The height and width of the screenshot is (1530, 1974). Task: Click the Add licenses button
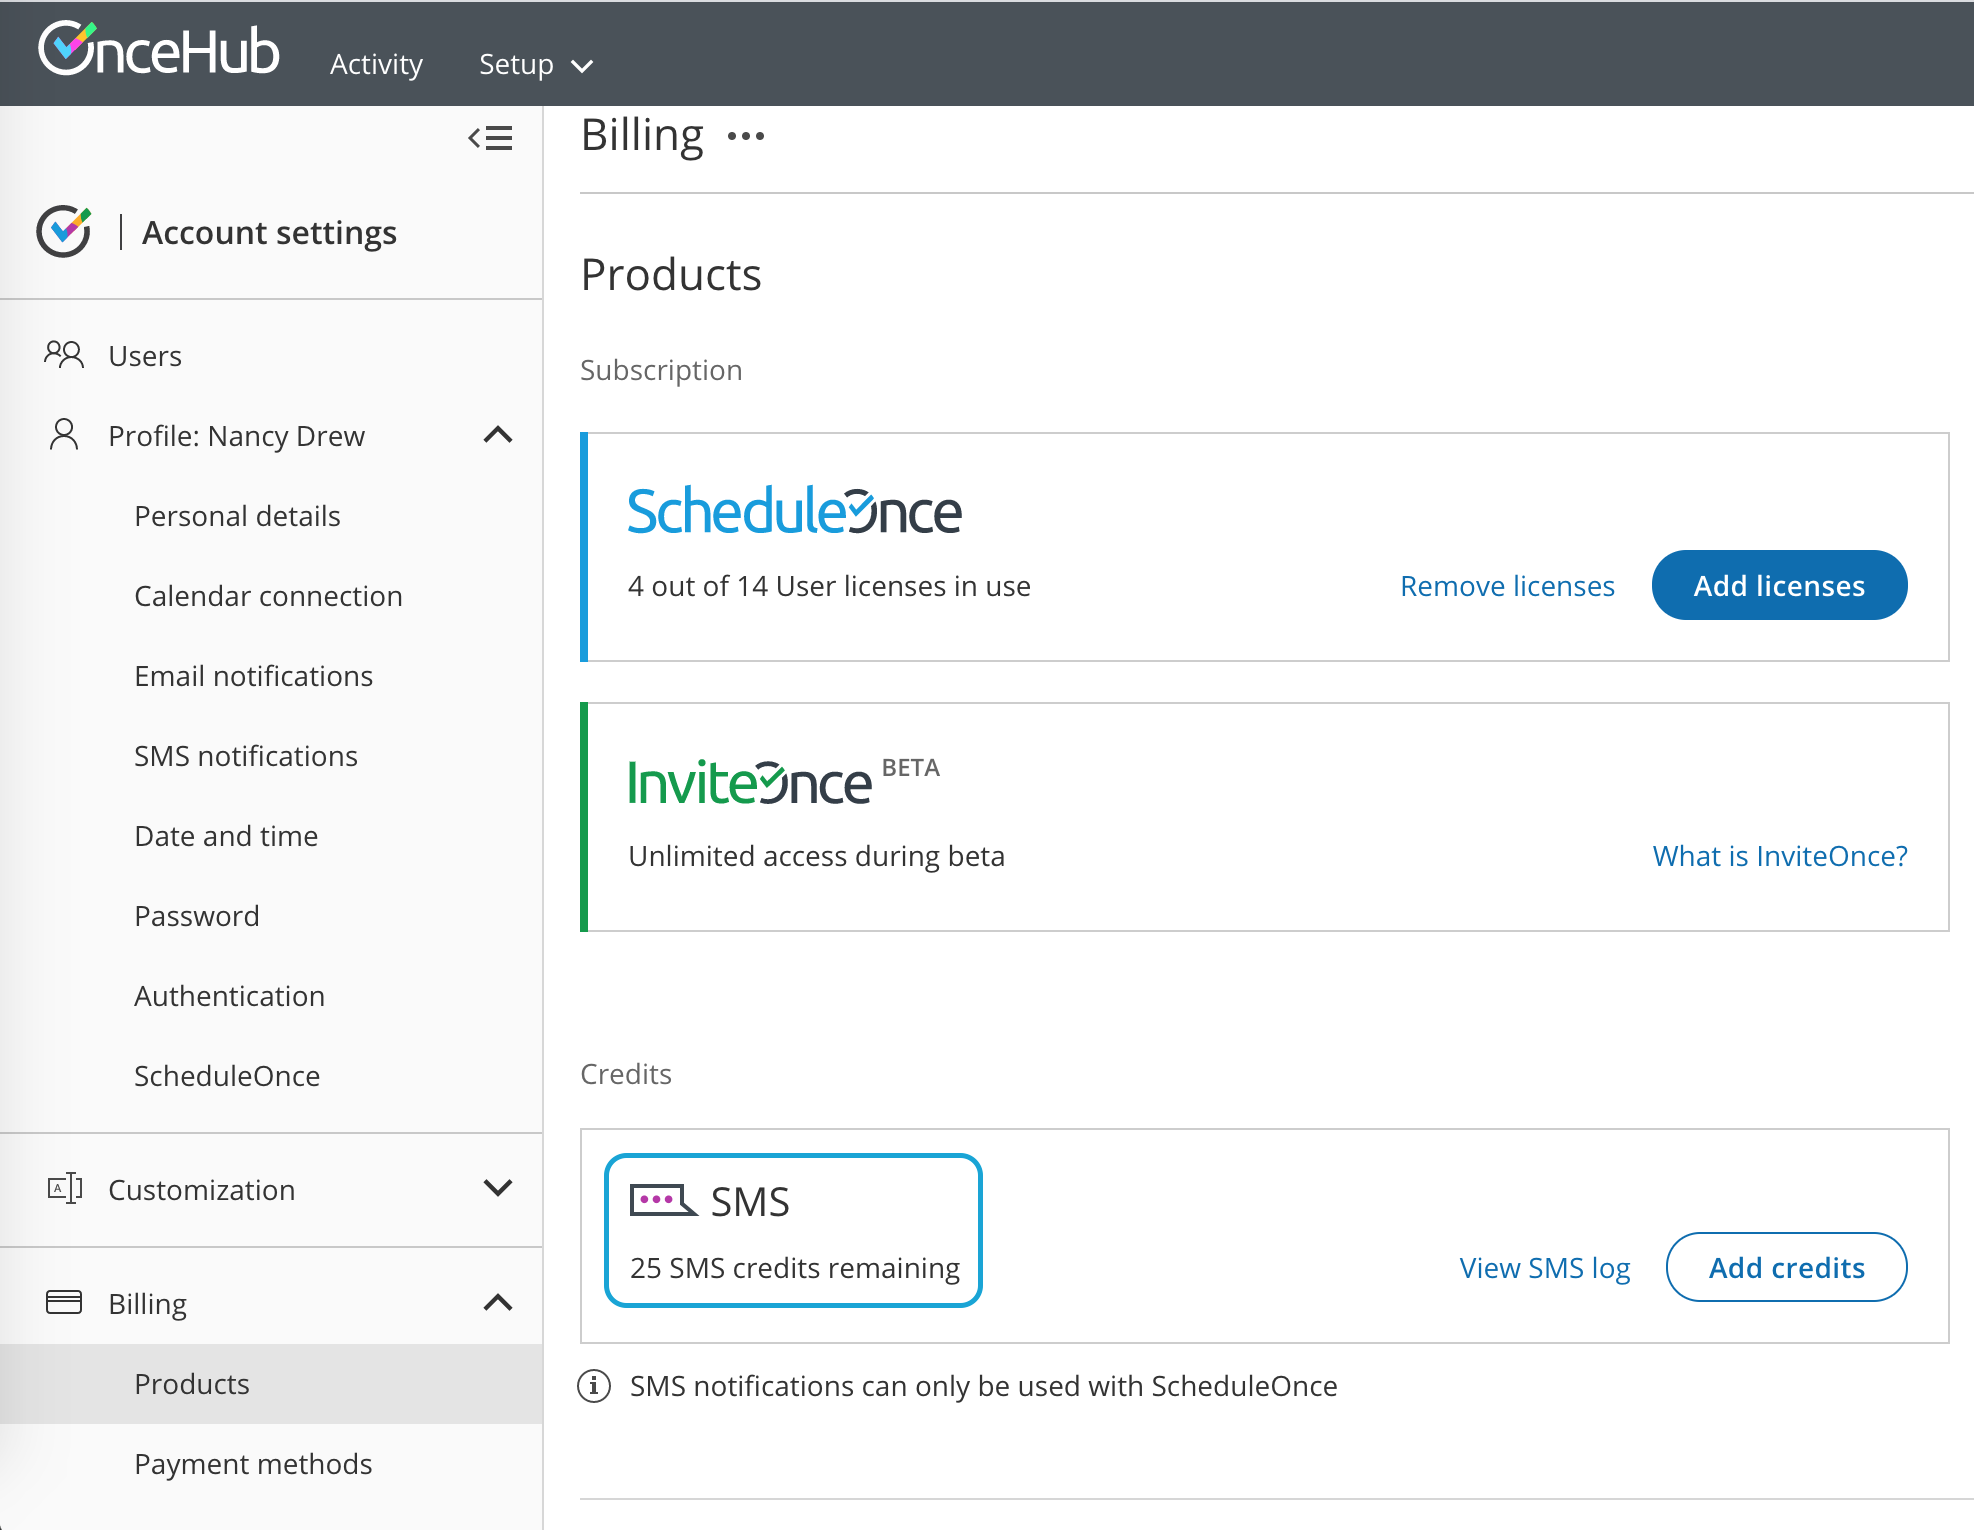click(x=1779, y=586)
